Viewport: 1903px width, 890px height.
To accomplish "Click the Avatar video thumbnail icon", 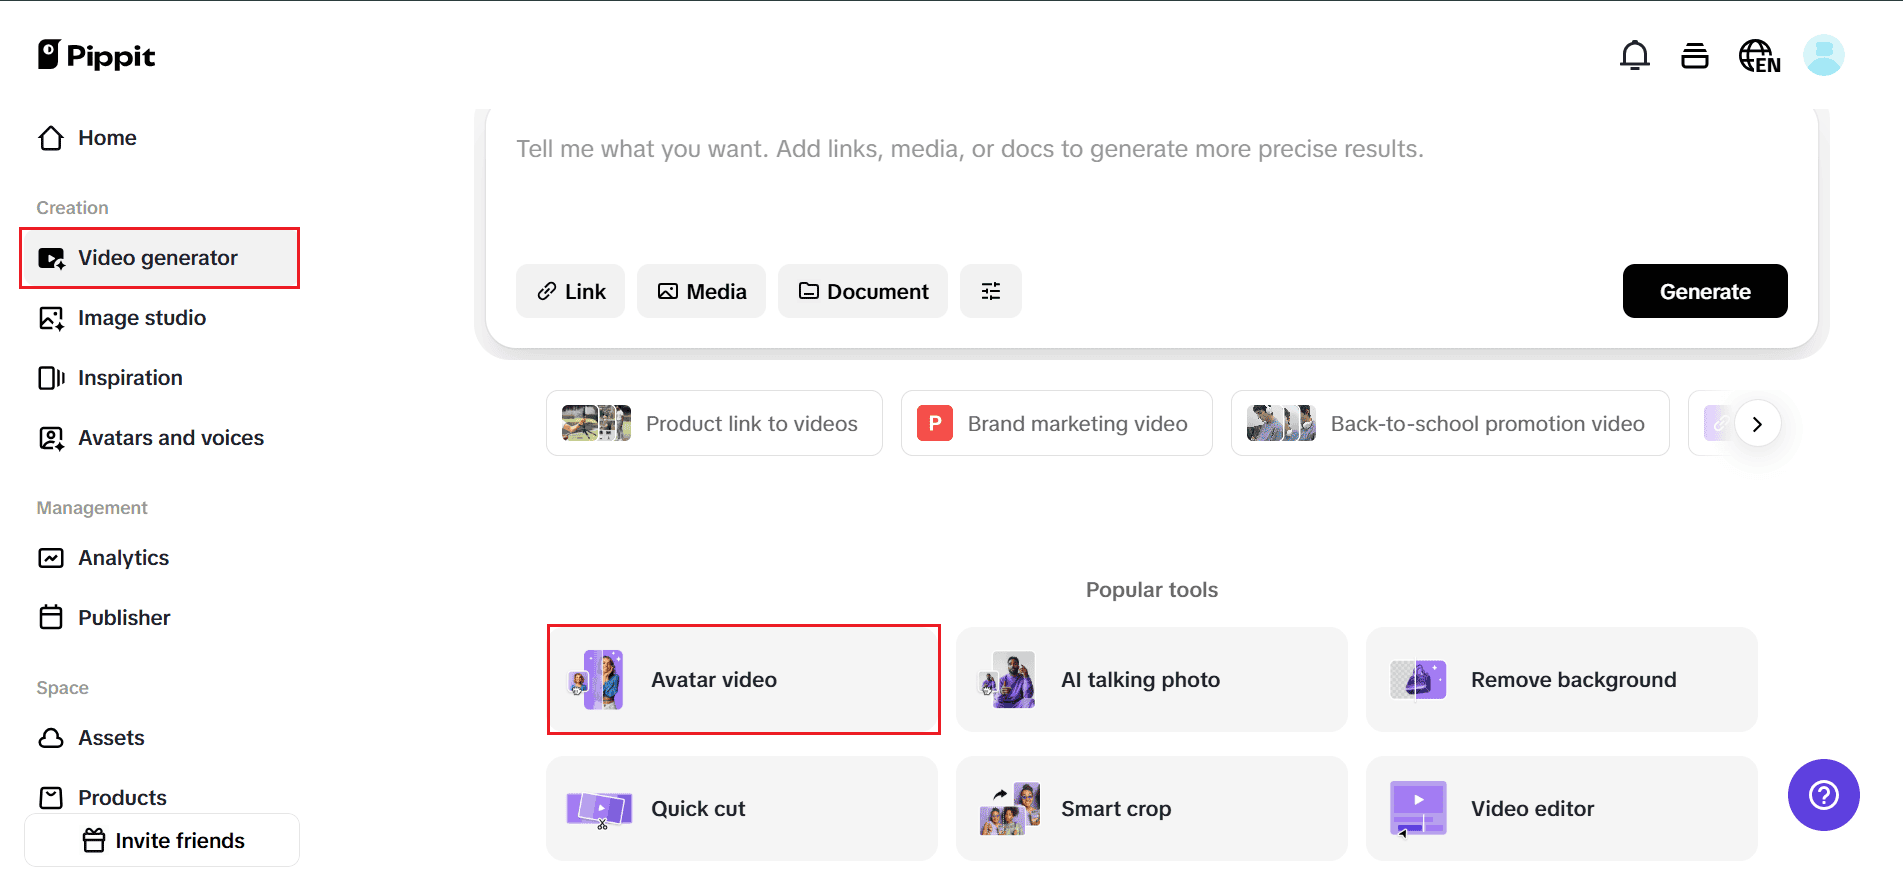I will [597, 680].
